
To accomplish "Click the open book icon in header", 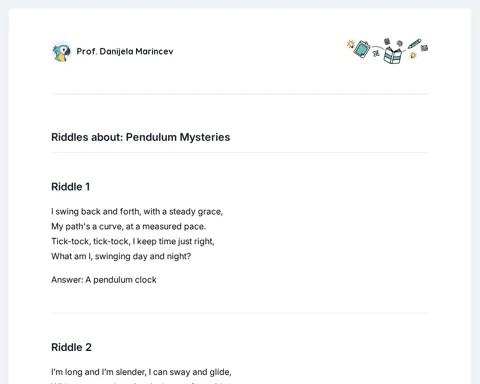I will [393, 55].
